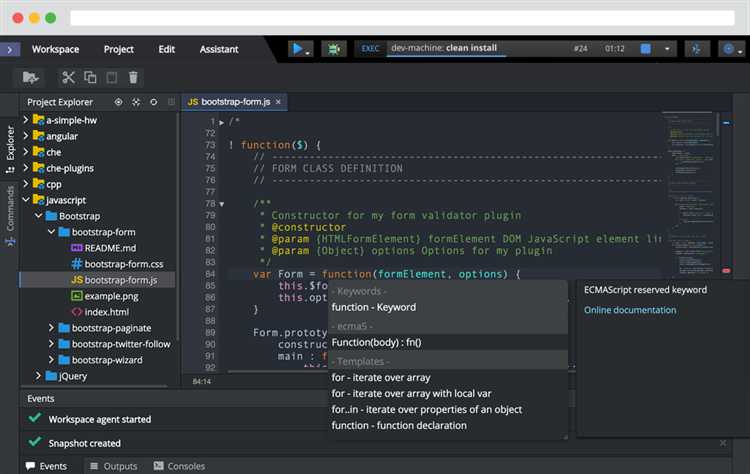
Task: Collapse the javascript project
Action: point(26,199)
